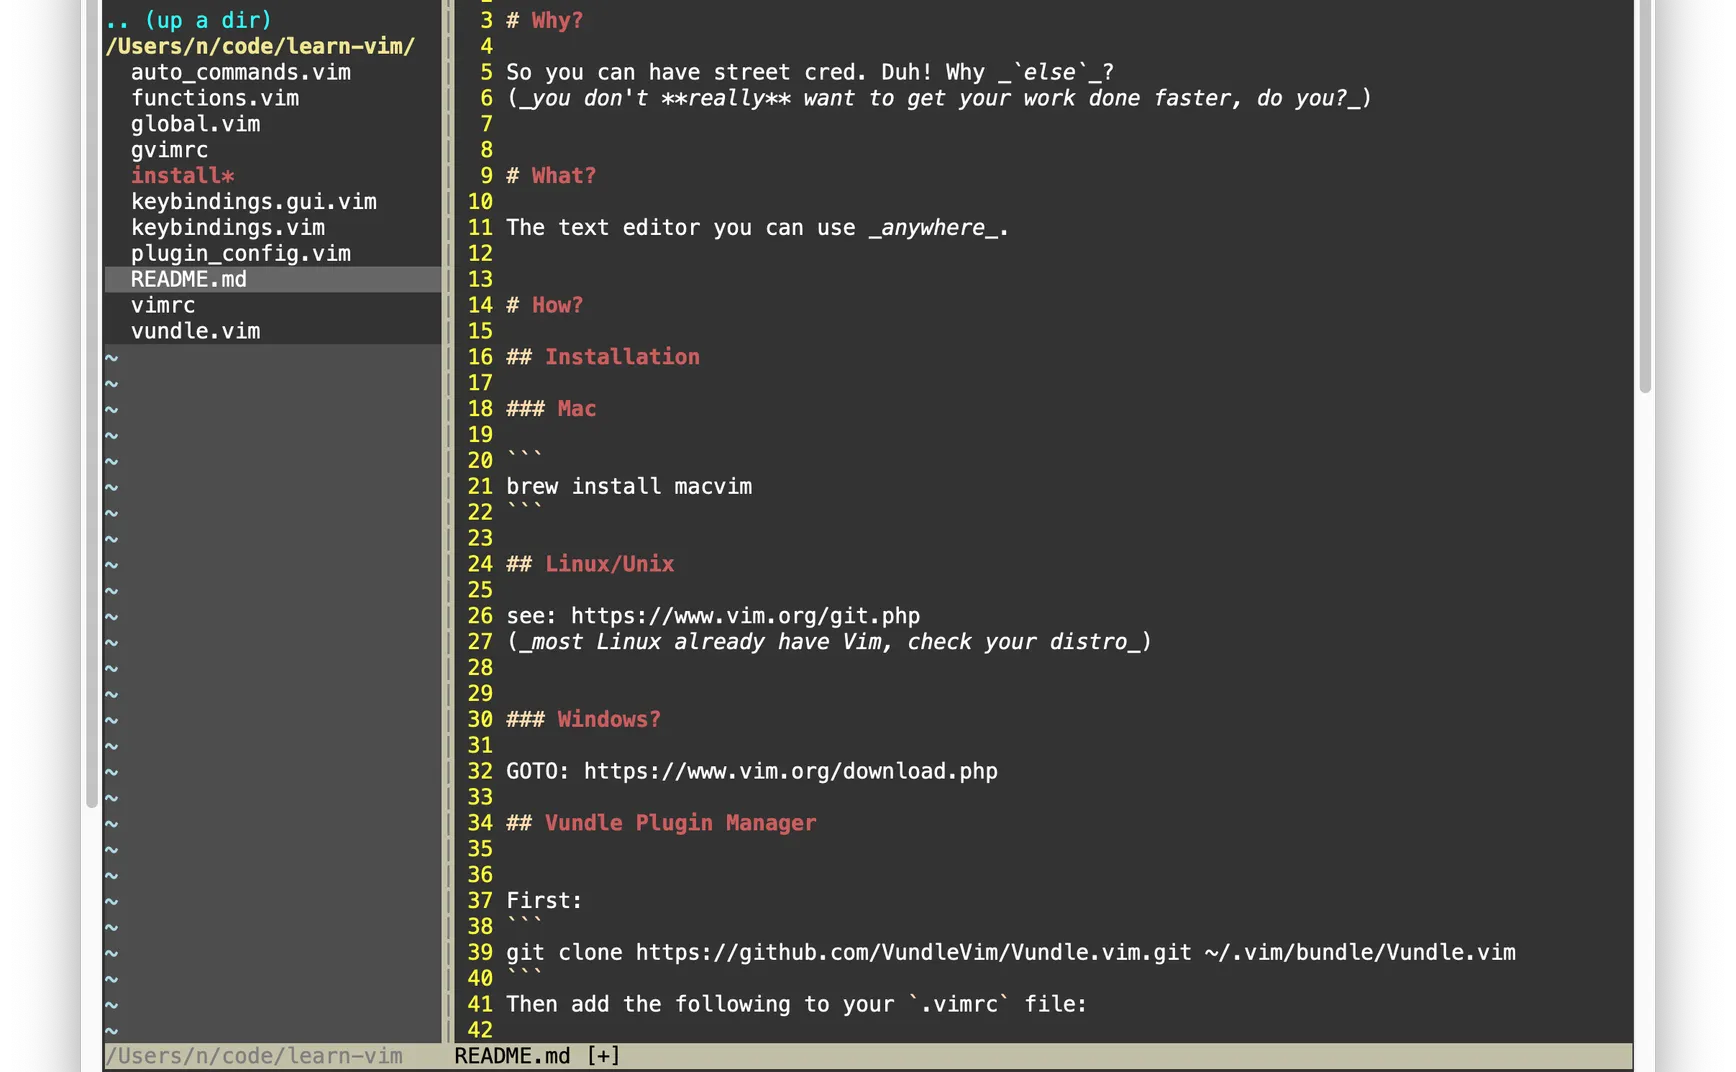Click line number 39 in the gutter
The width and height of the screenshot is (1736, 1072).
(x=480, y=953)
